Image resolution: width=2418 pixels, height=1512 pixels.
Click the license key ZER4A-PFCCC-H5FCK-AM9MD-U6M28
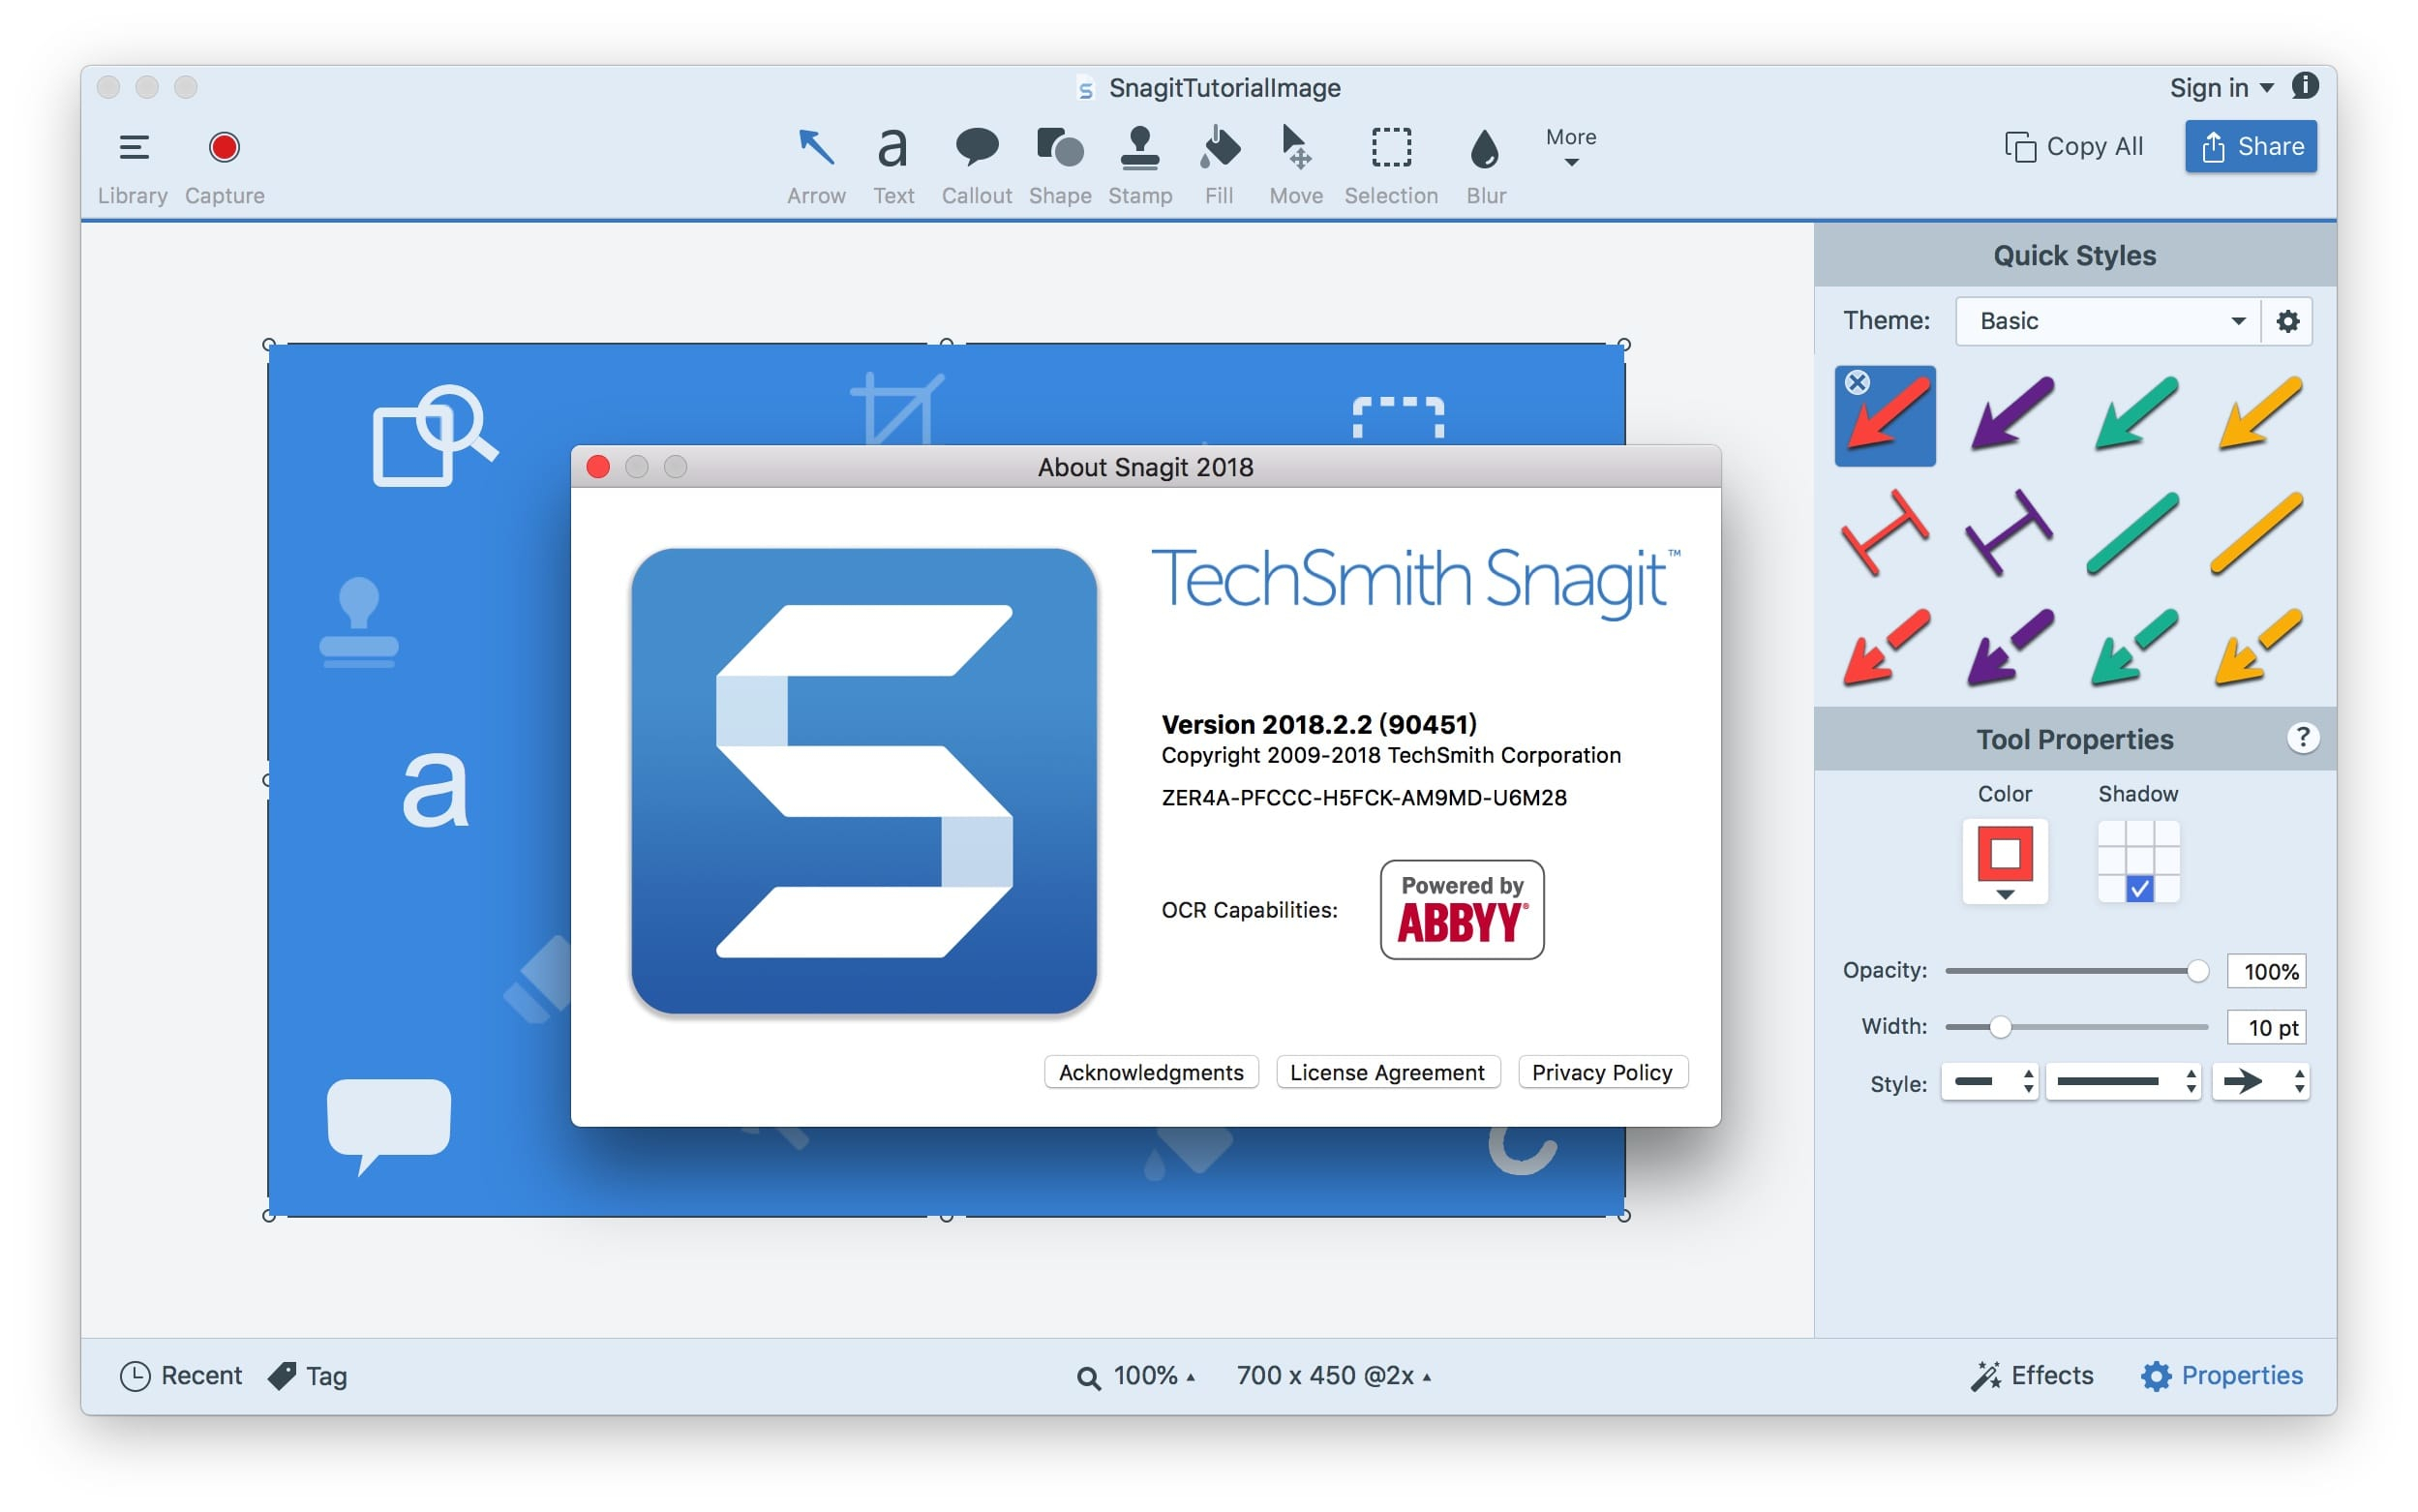pyautogui.click(x=1364, y=798)
